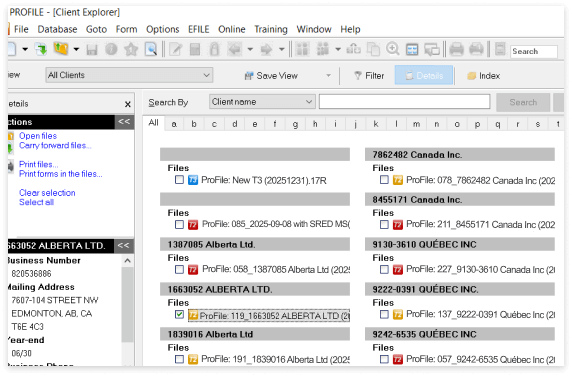Click the open folder toolbar icon
Image resolution: width=572 pixels, height=376 pixels.
tap(61, 49)
